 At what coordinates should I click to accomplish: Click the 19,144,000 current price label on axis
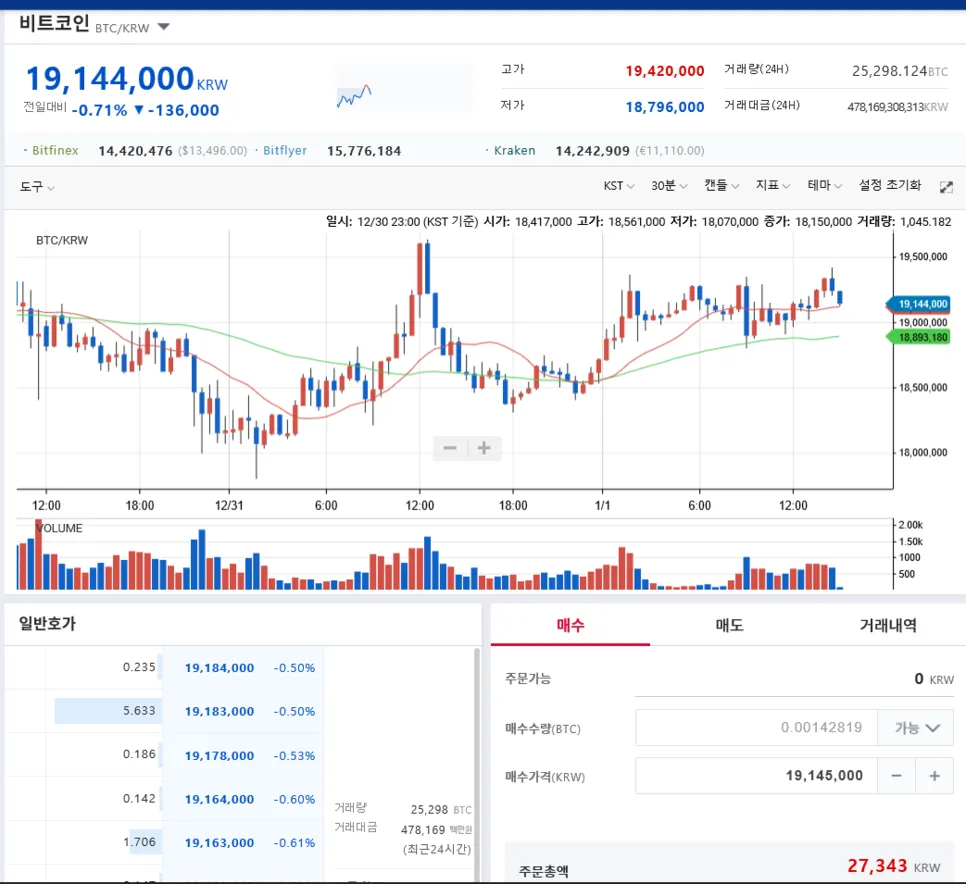919,304
